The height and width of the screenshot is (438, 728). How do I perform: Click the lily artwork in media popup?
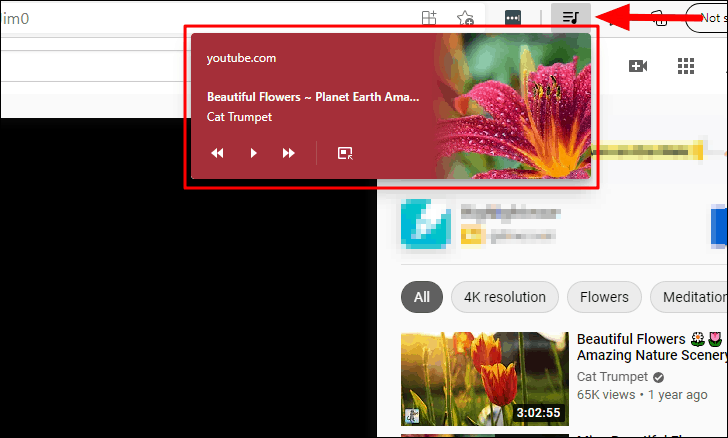513,106
